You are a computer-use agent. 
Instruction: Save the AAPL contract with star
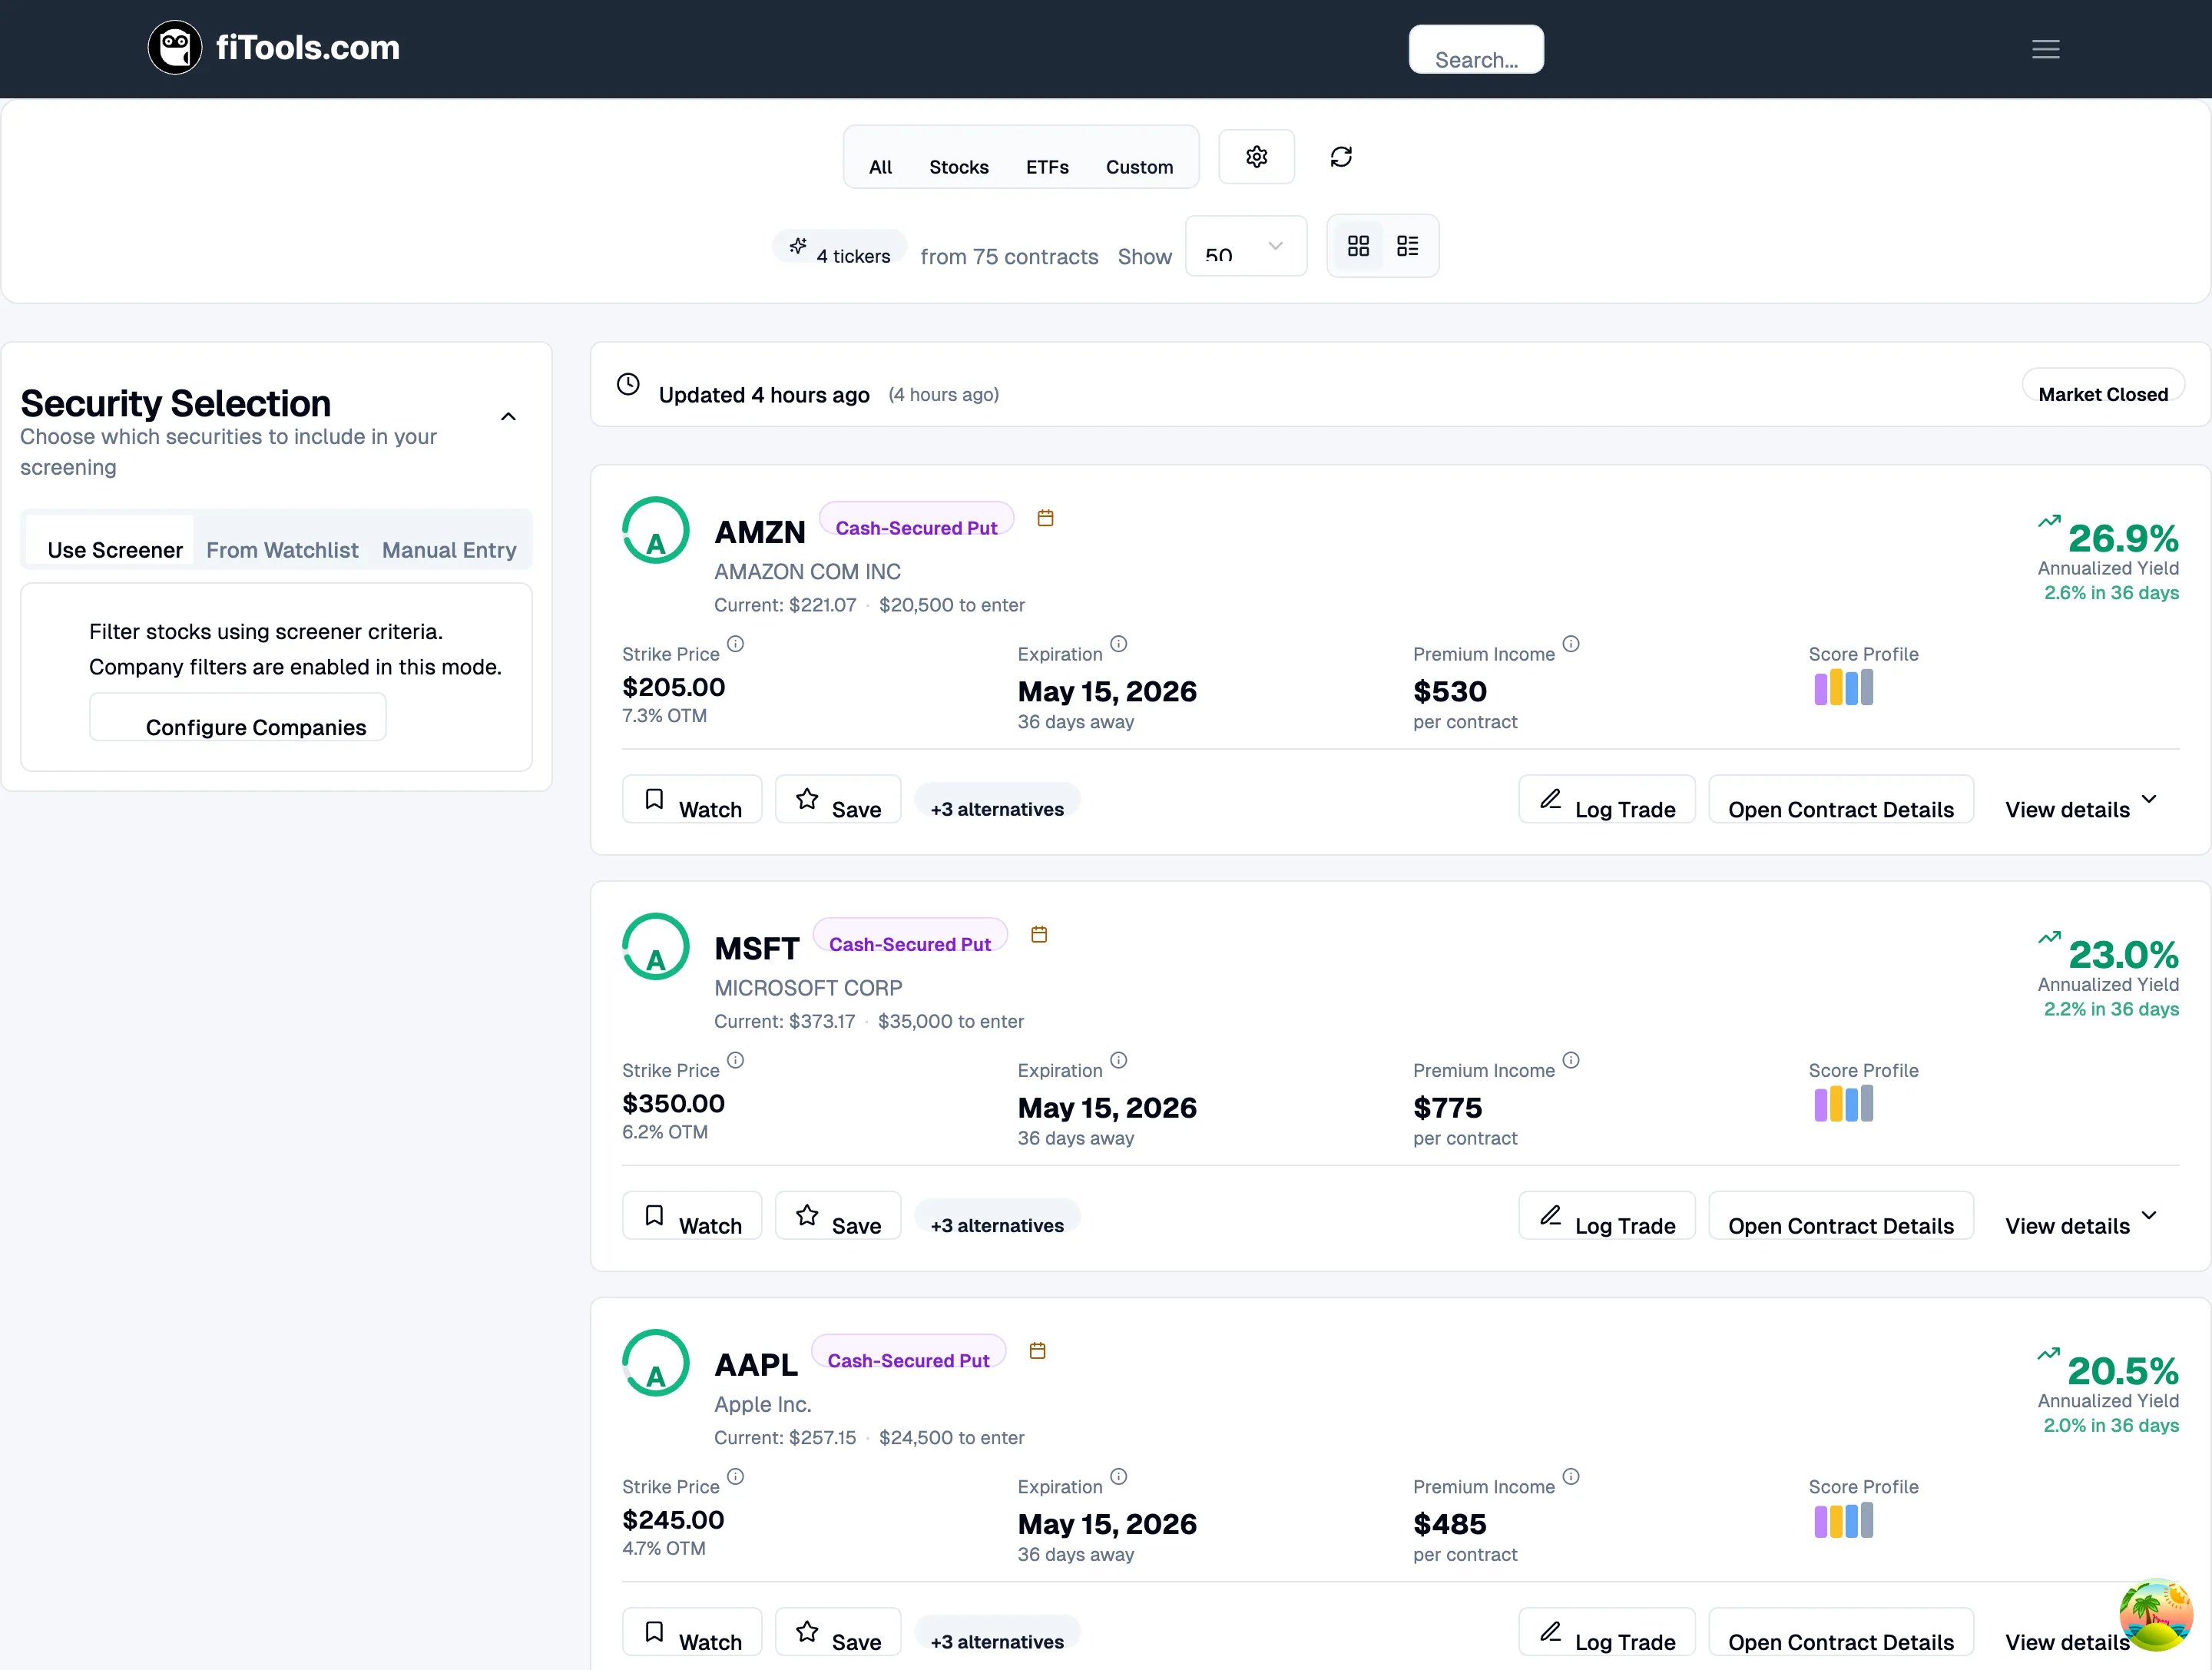[838, 1632]
